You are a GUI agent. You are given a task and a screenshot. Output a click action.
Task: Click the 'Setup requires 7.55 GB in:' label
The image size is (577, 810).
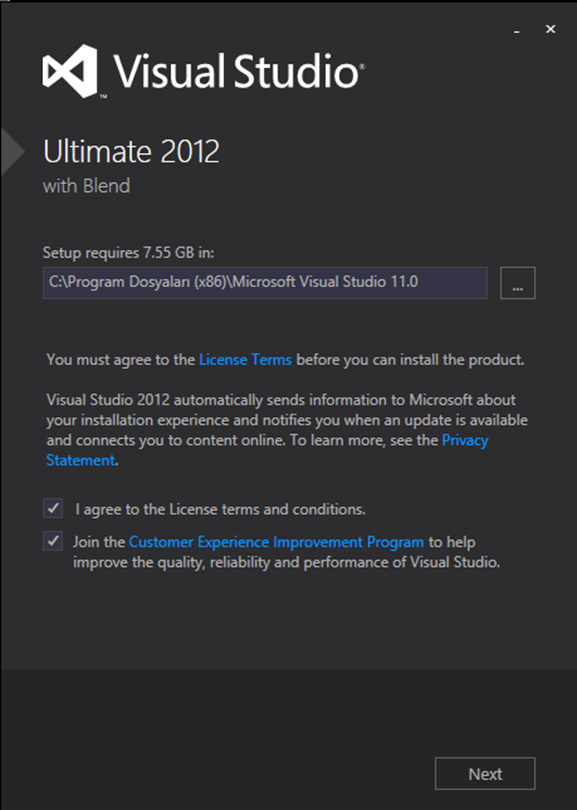[x=128, y=253]
